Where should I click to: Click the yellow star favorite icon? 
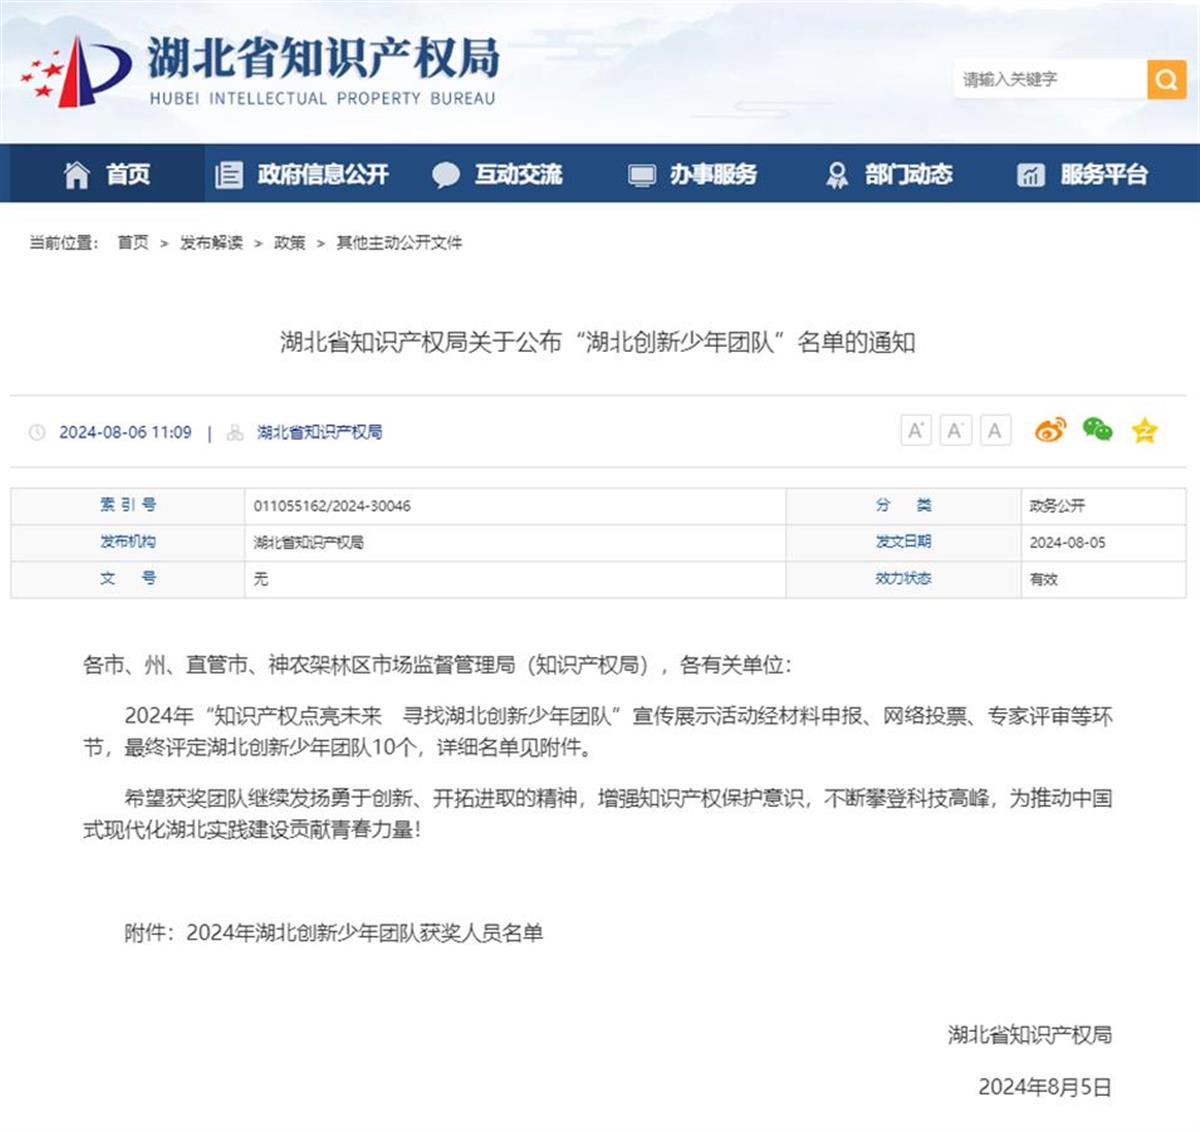pyautogui.click(x=1144, y=431)
